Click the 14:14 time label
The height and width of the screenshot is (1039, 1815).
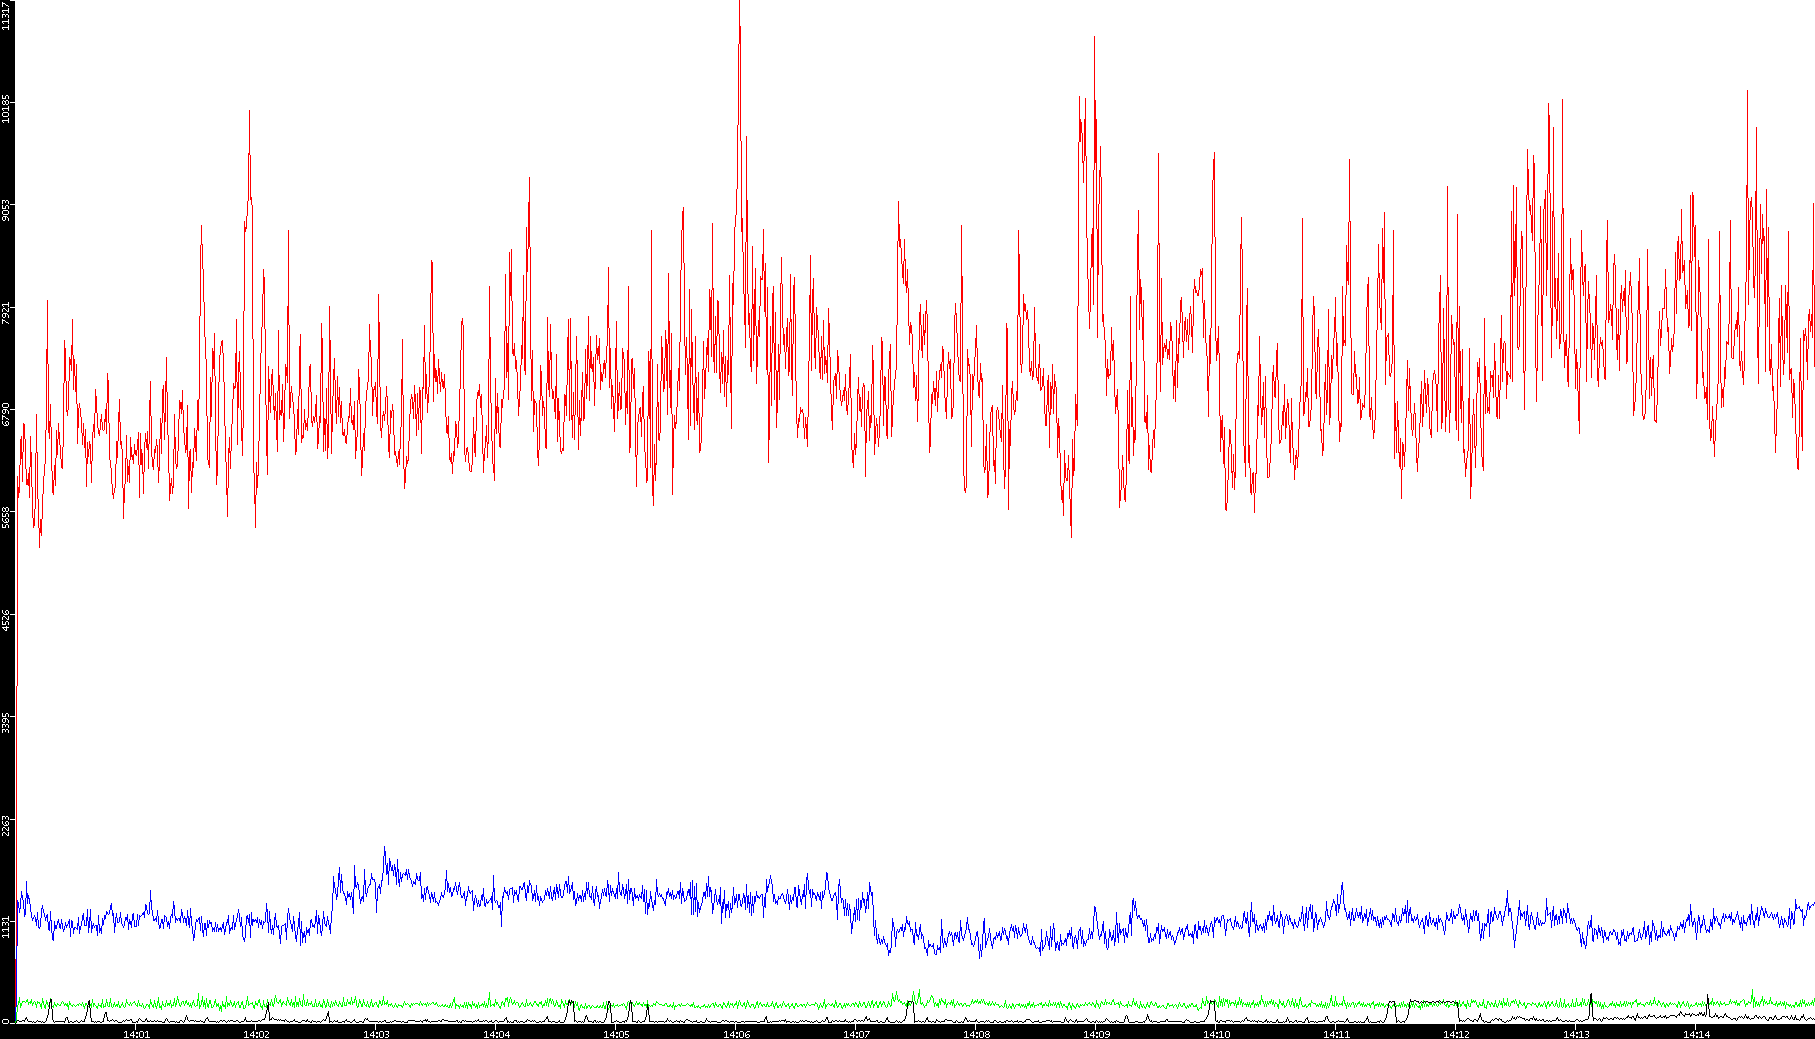click(x=1696, y=1034)
